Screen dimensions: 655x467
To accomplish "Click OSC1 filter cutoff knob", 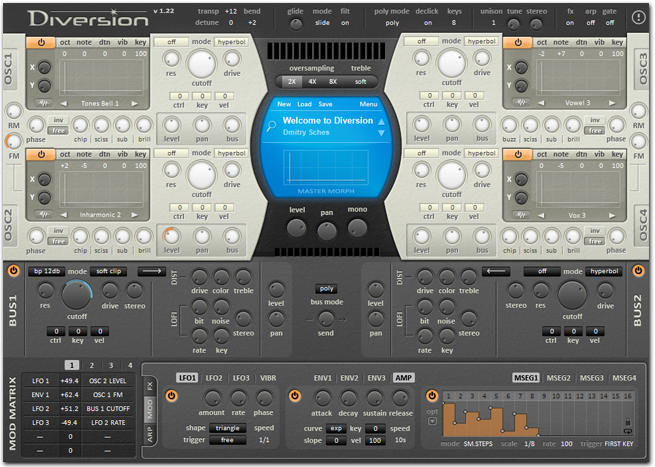I will click(201, 64).
